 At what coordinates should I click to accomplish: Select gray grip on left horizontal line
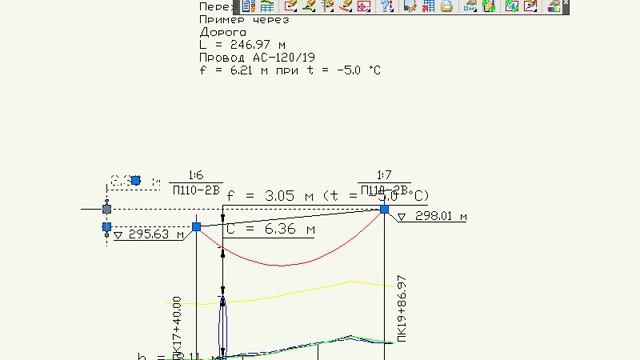[x=107, y=209]
